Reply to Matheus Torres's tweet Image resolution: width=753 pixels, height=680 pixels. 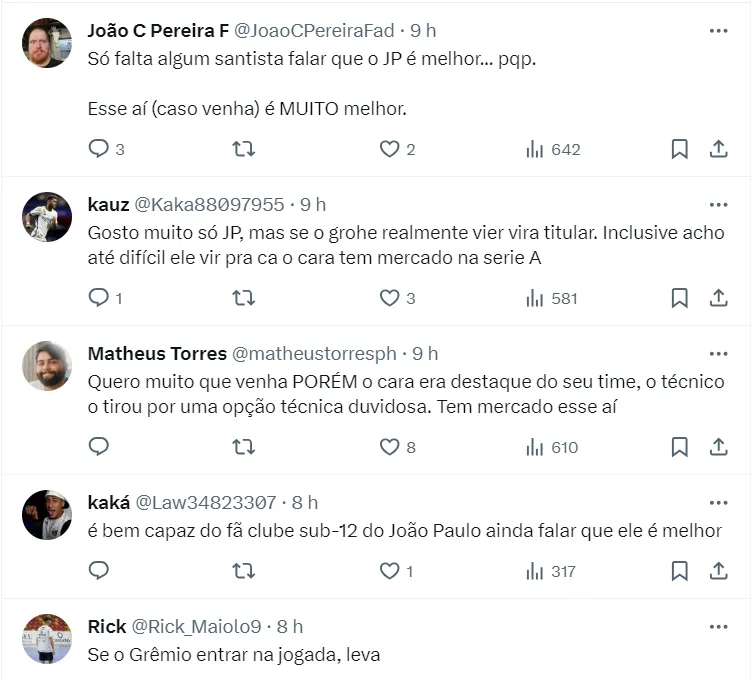point(99,447)
